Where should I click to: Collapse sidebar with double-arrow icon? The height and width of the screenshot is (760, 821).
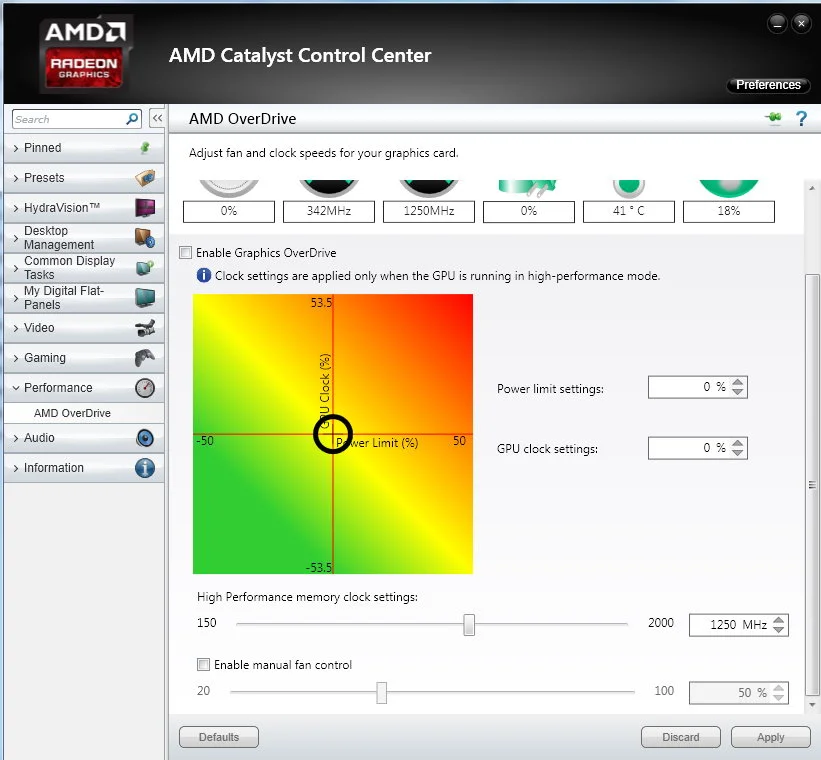[x=157, y=118]
